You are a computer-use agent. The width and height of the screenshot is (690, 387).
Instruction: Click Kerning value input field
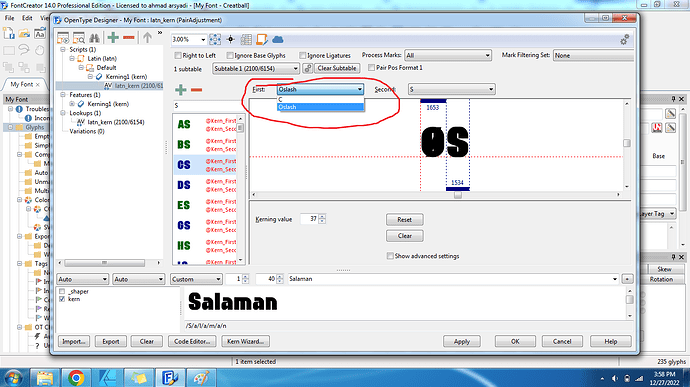(309, 219)
